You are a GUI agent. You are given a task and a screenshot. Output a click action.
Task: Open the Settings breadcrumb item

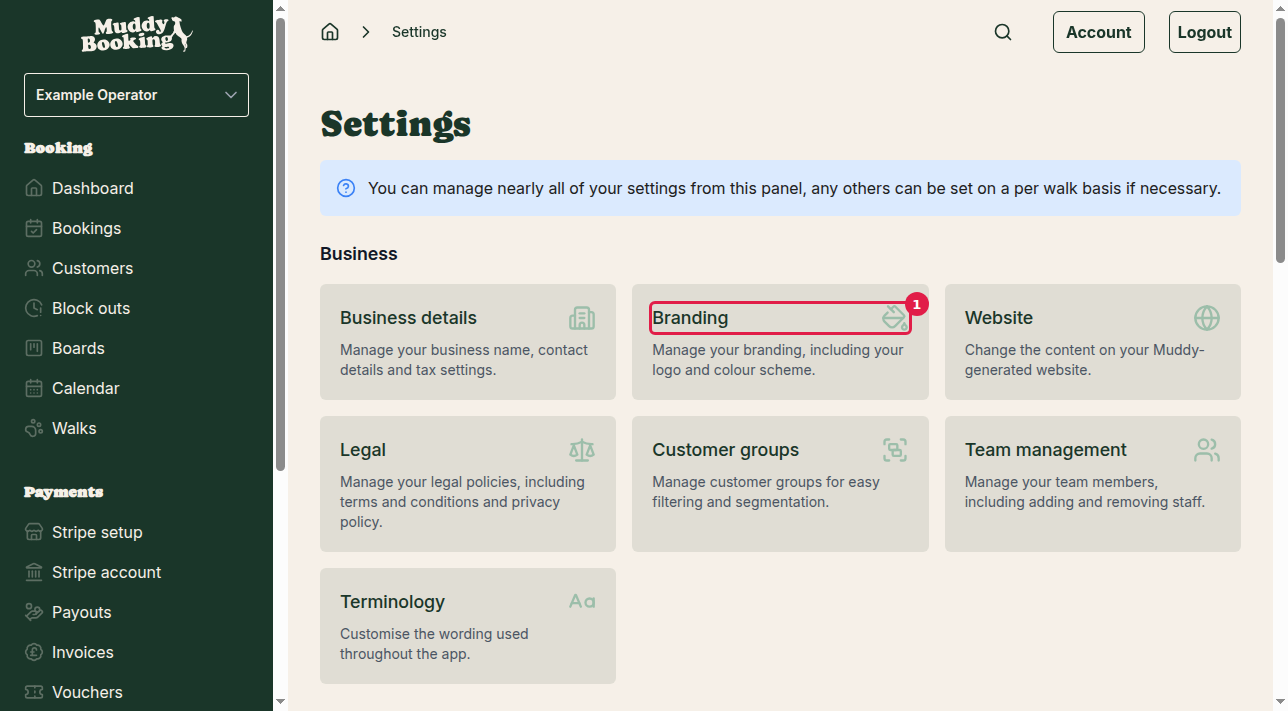coord(419,31)
